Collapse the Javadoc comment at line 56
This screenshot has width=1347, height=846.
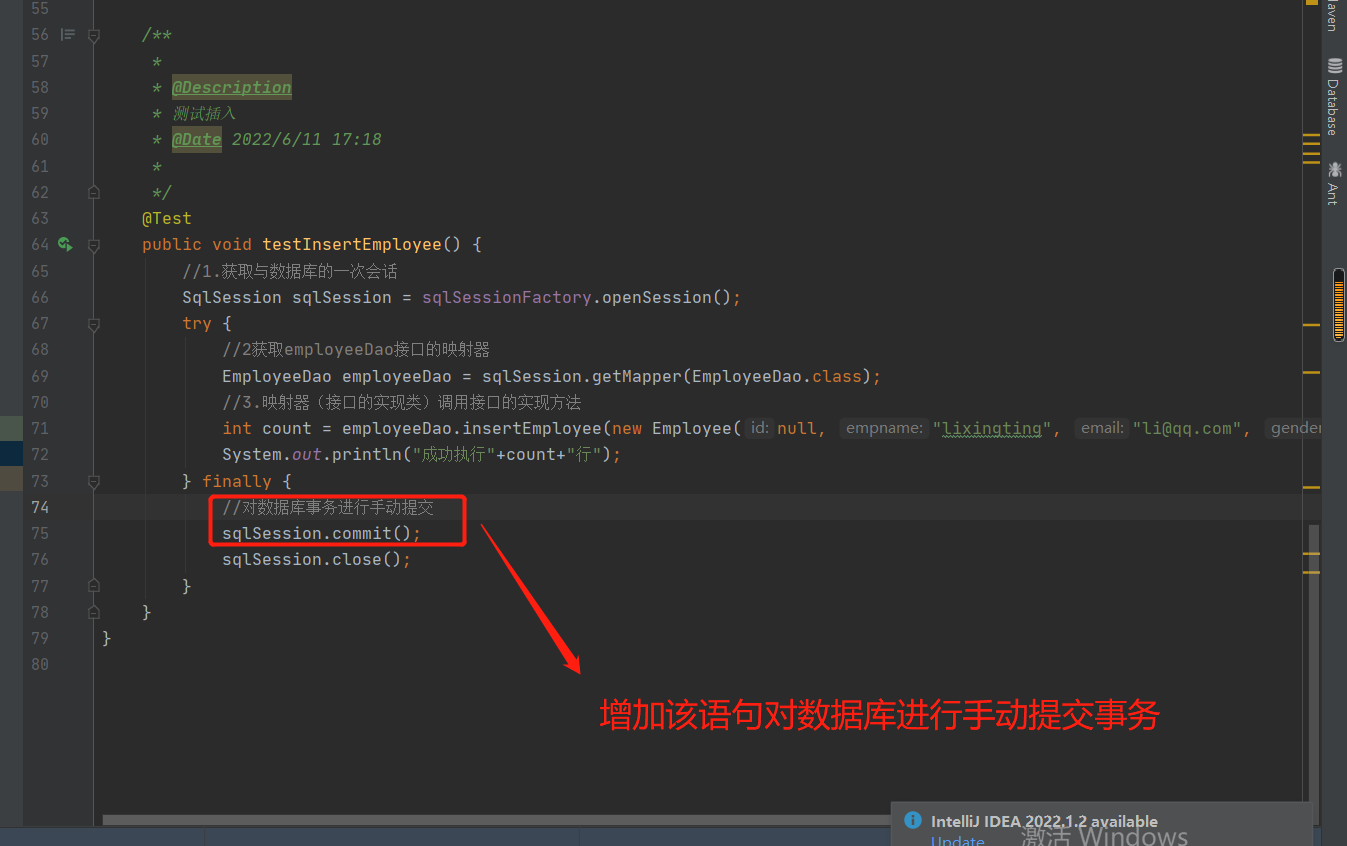(93, 35)
